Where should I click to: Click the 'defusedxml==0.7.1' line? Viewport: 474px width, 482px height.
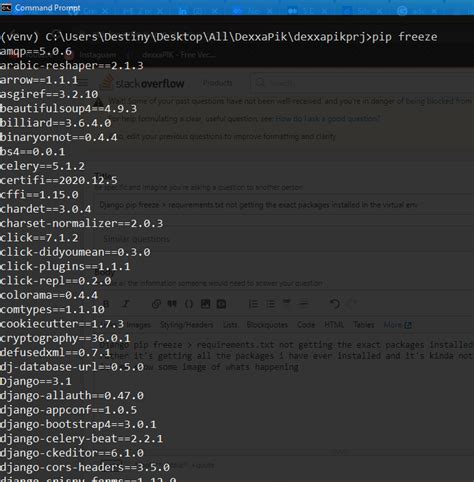click(x=55, y=352)
